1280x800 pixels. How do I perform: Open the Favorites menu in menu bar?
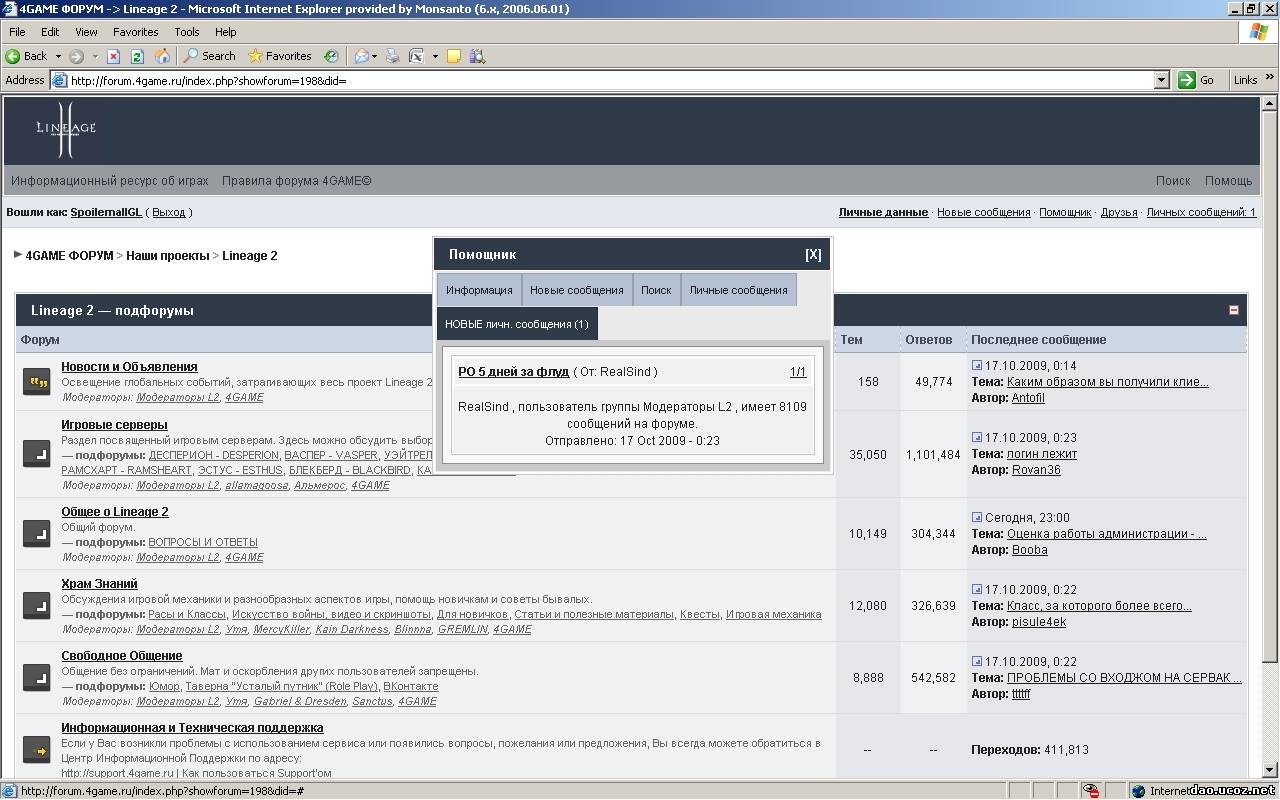point(135,32)
